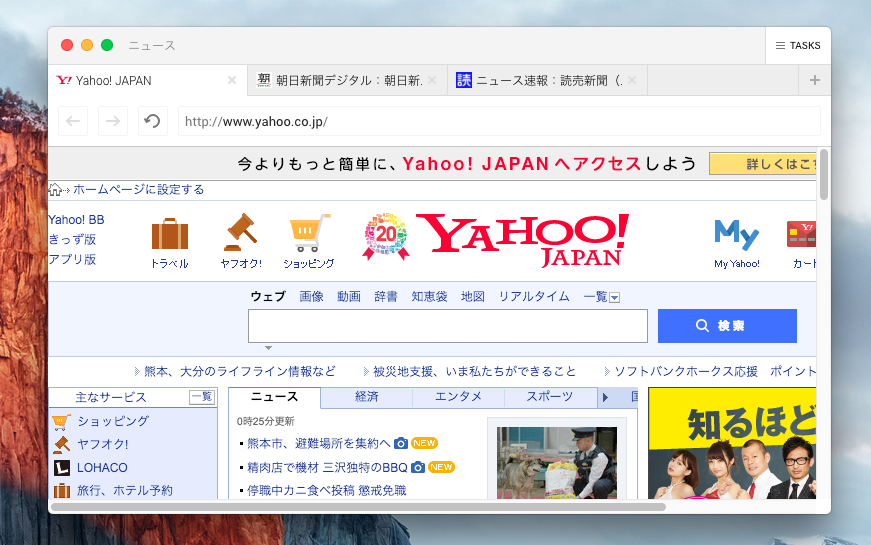Open the Yahoo Auctions gavel icon
The height and width of the screenshot is (545, 871).
click(240, 233)
